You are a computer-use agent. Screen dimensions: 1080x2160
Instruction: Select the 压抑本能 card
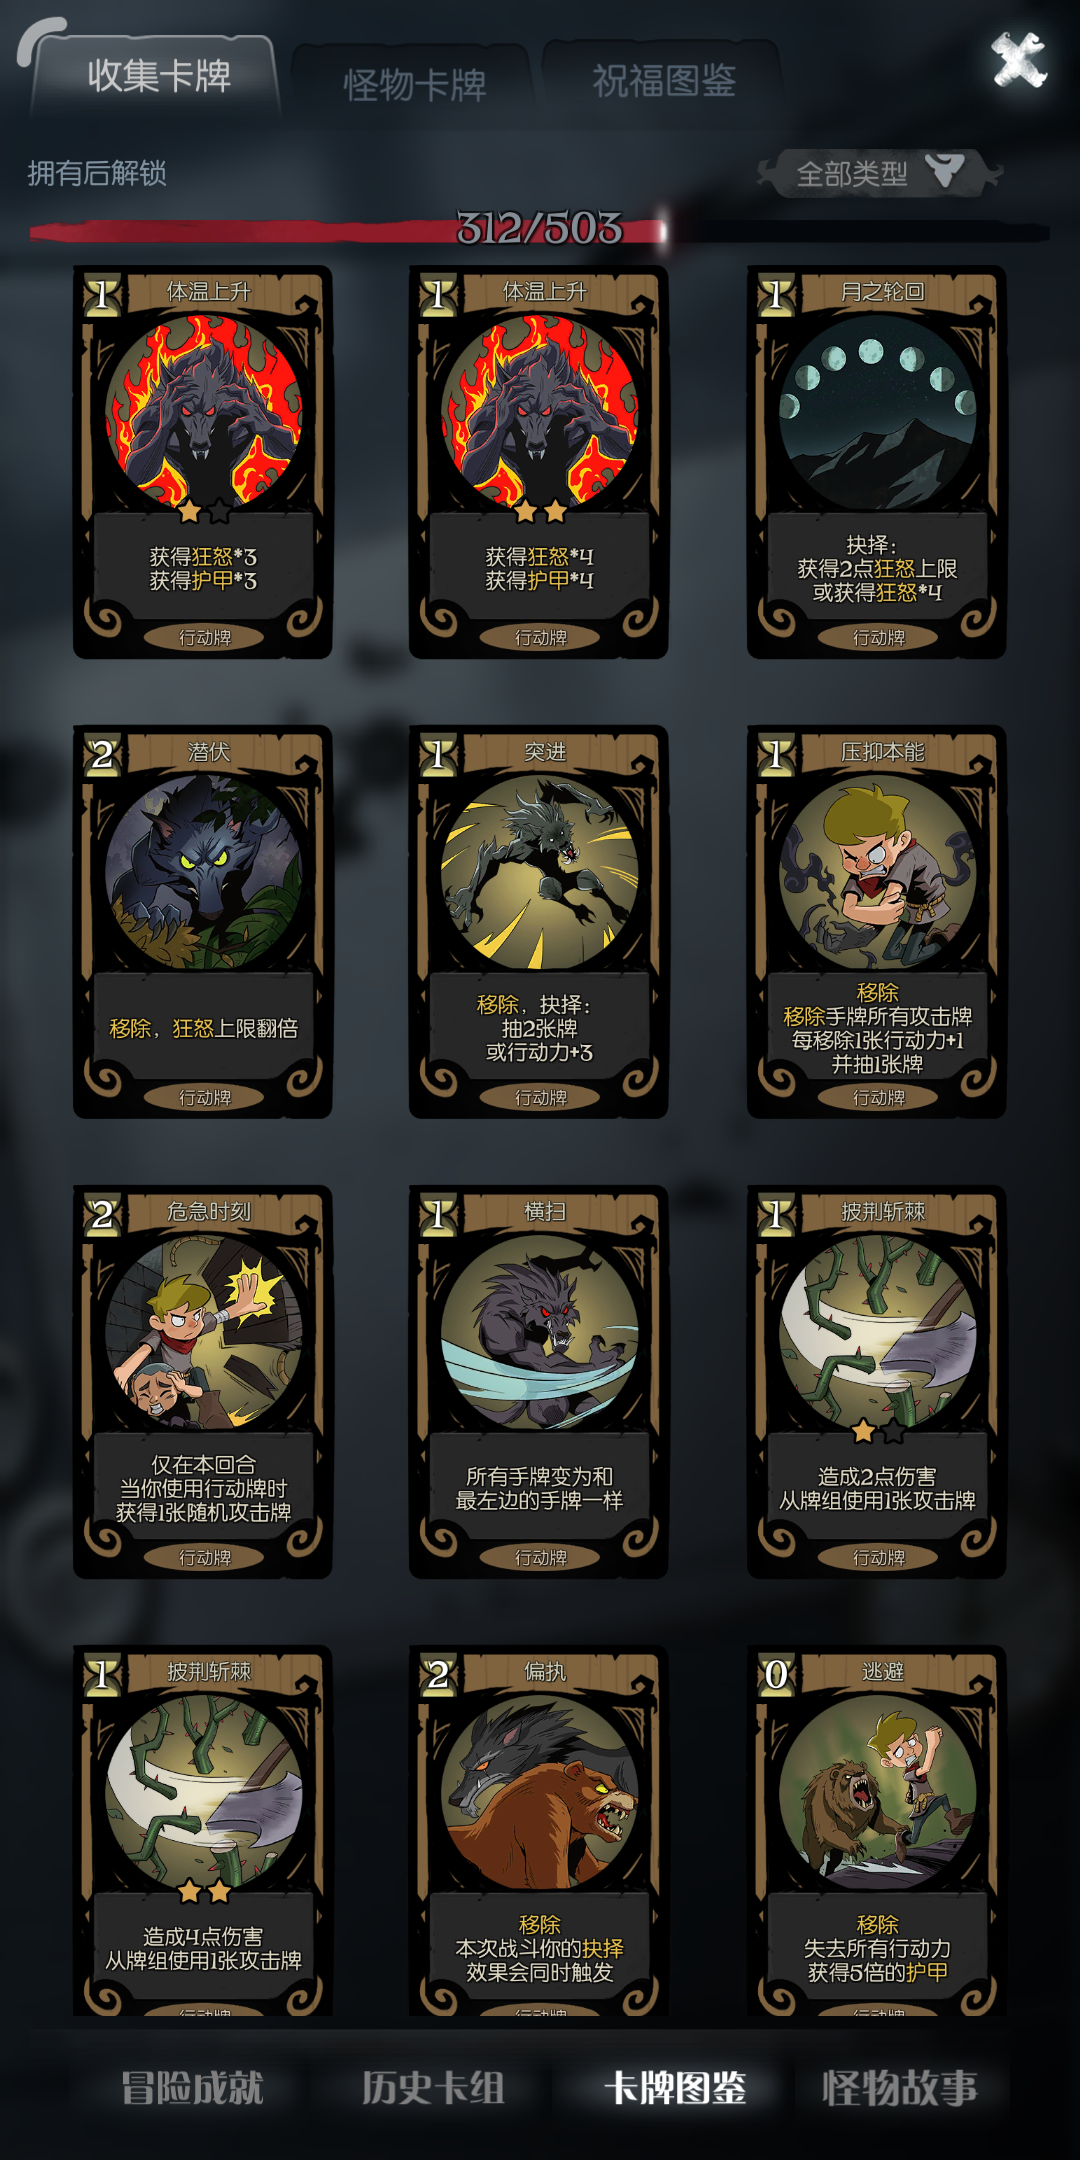point(877,922)
